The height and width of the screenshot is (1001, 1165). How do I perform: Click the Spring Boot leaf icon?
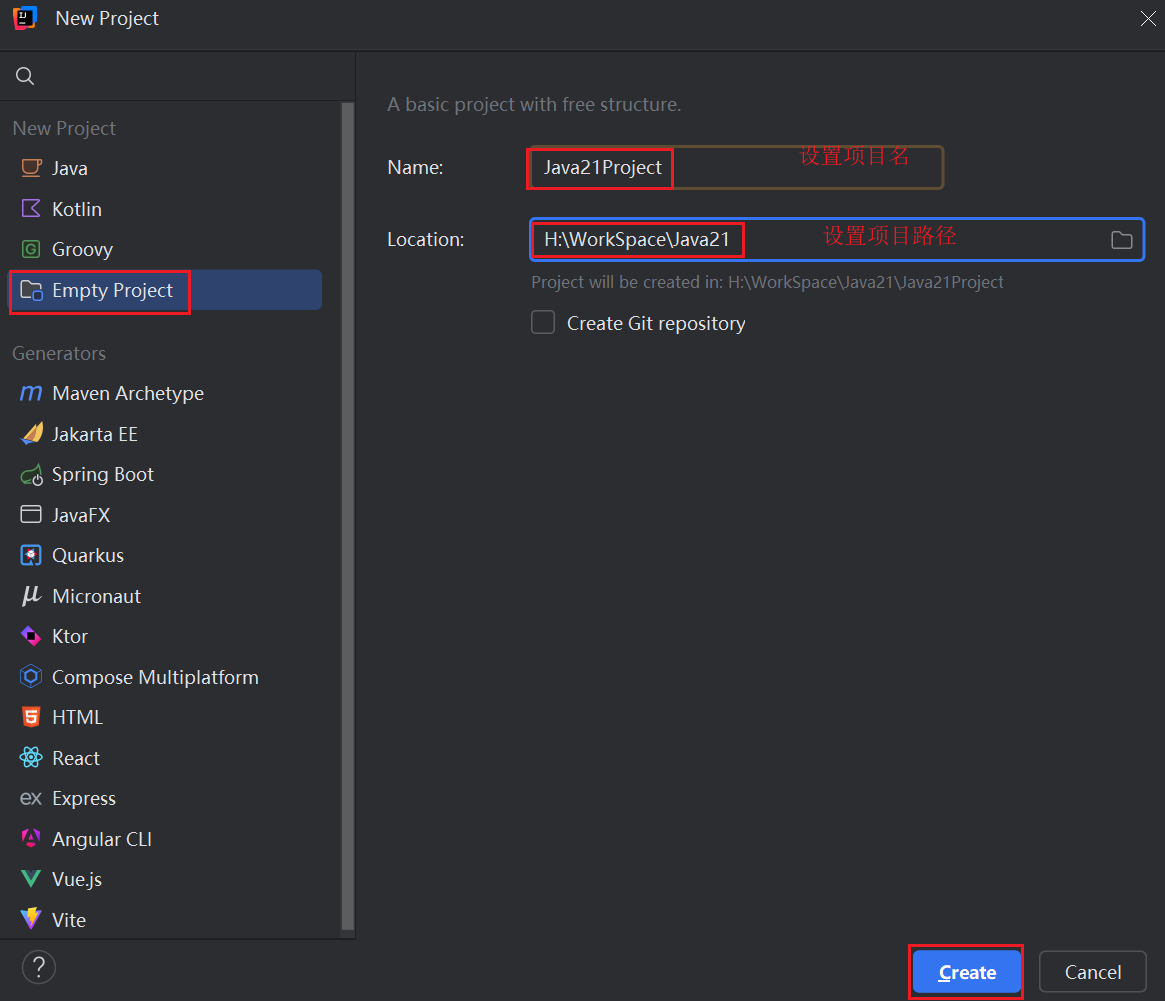pyautogui.click(x=31, y=474)
